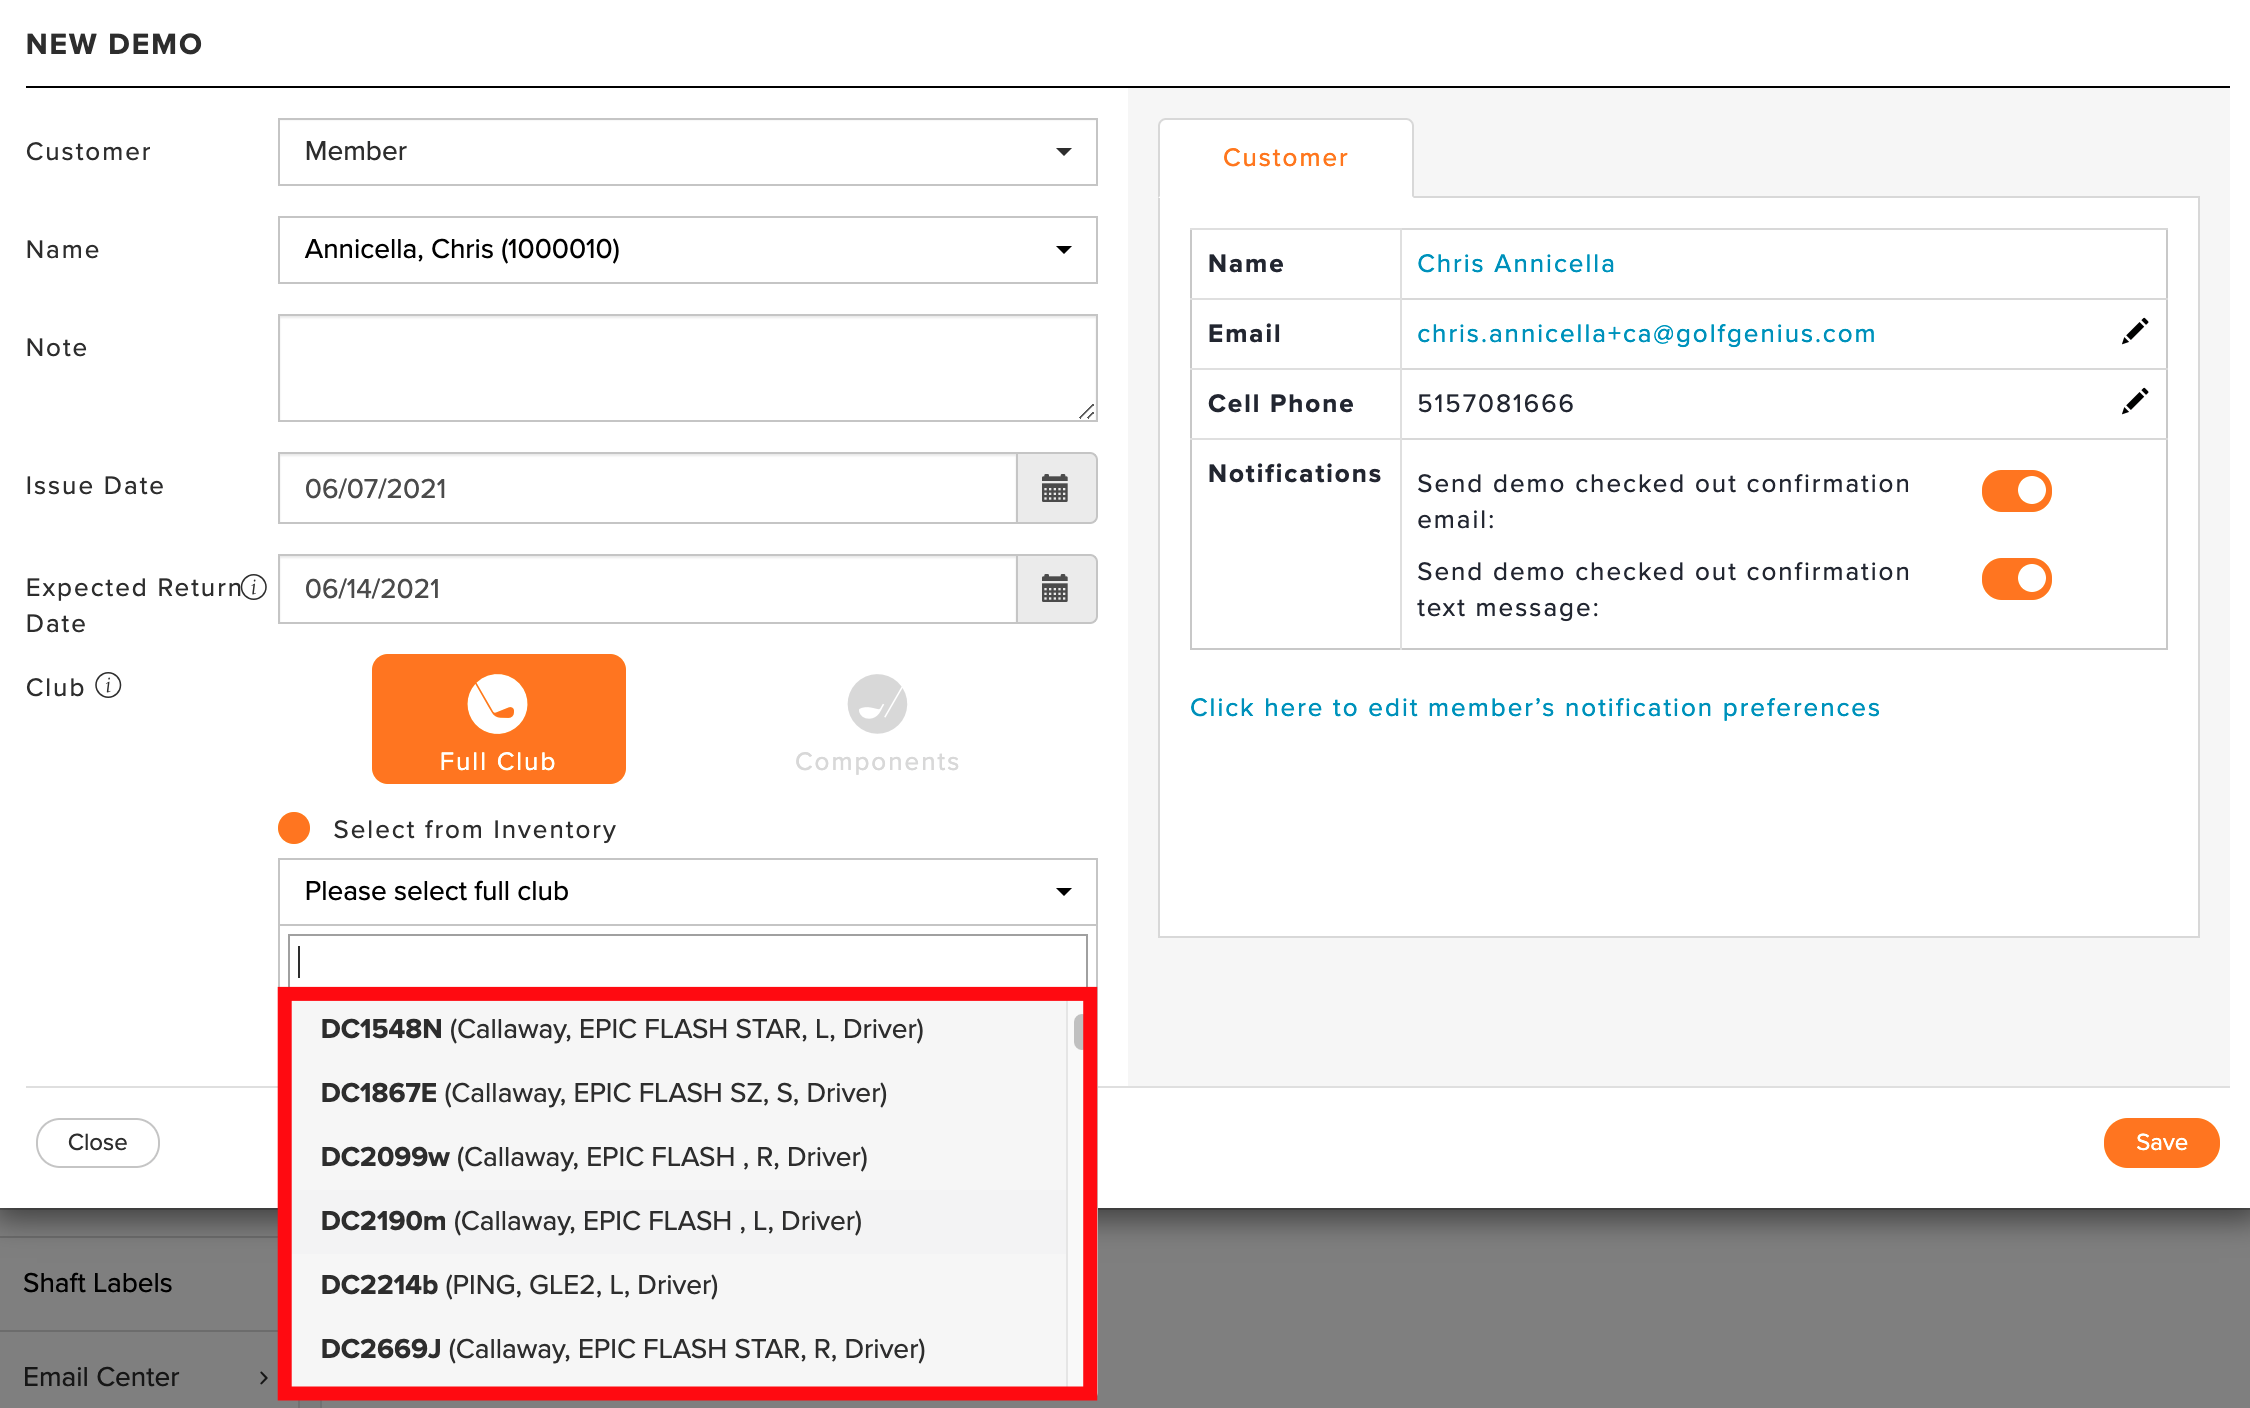The image size is (2250, 1408).
Task: Open the Expected Return Date calendar picker
Action: 1056,589
